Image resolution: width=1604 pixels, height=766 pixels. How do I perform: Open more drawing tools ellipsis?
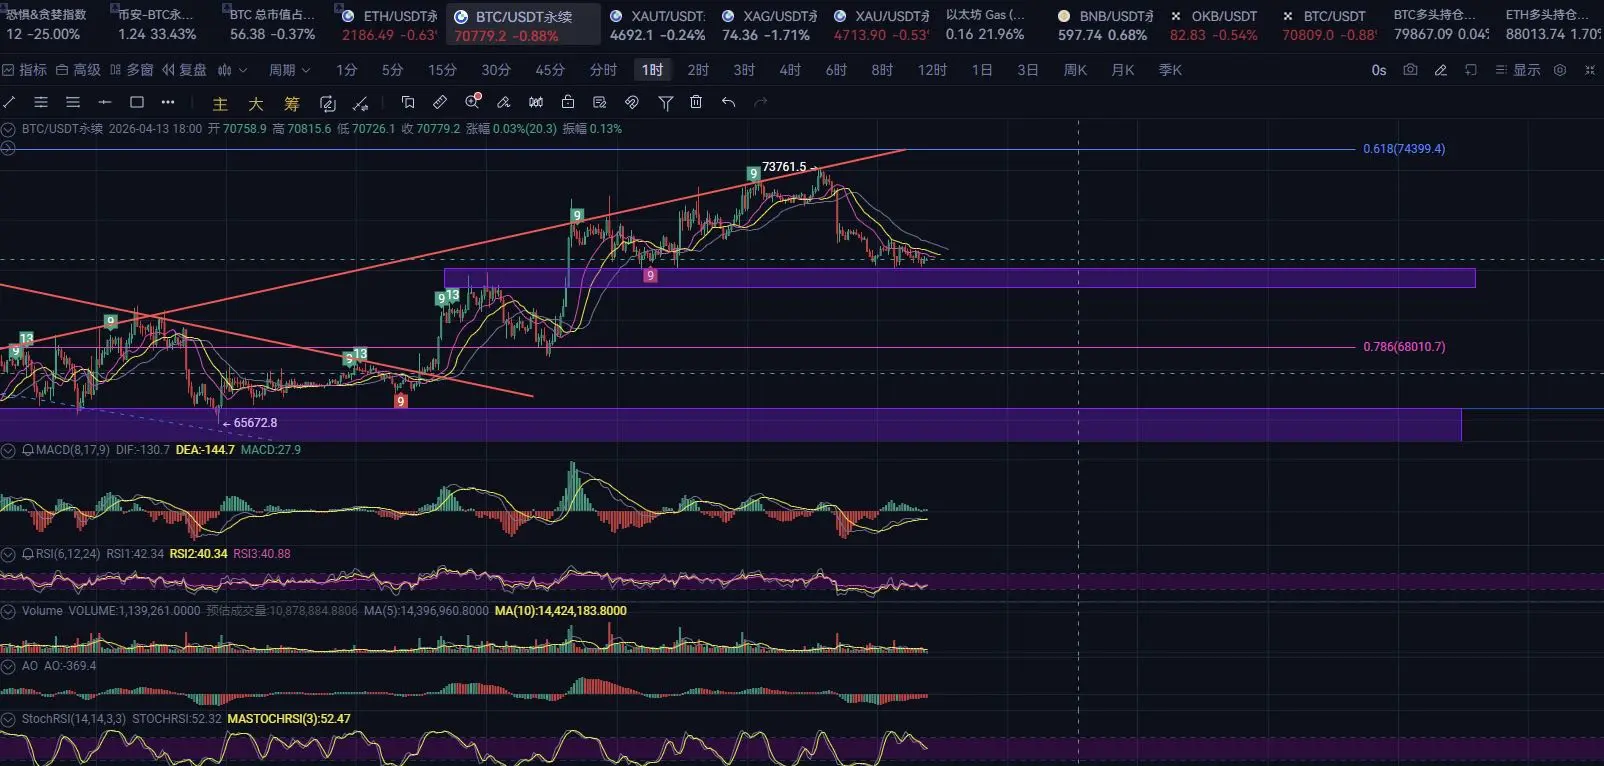click(168, 102)
